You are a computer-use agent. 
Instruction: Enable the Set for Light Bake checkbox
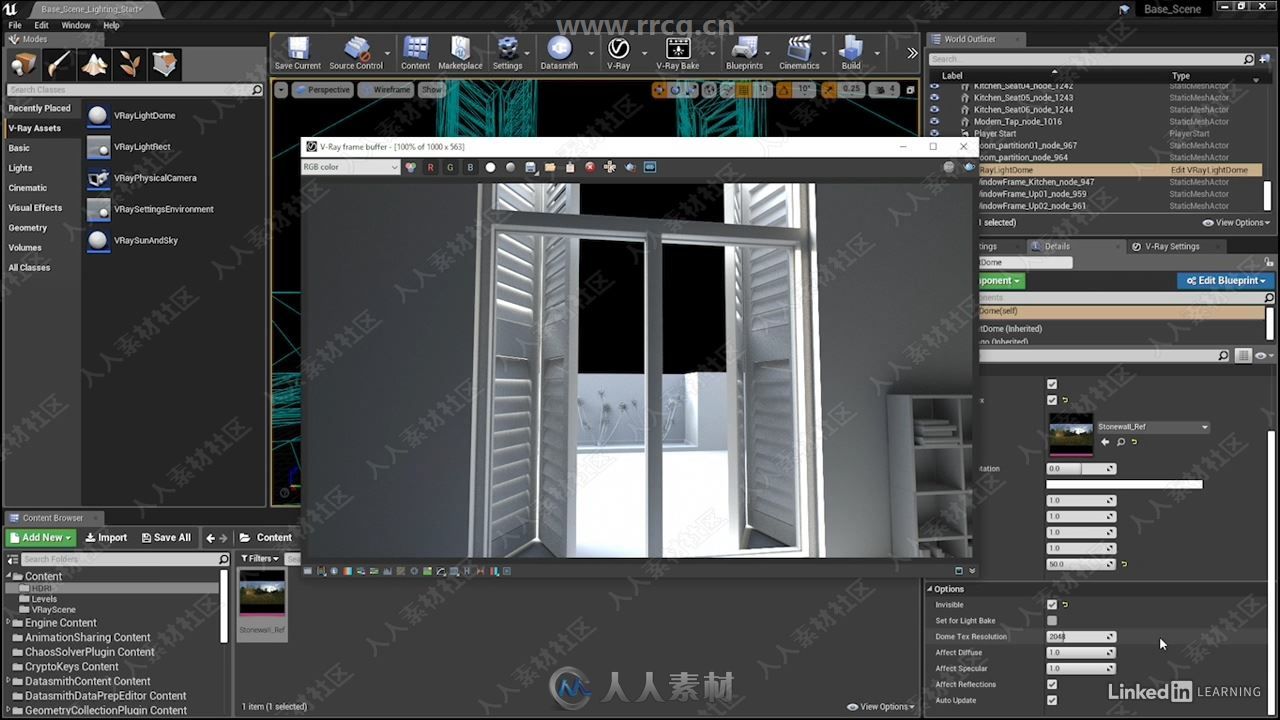point(1051,621)
